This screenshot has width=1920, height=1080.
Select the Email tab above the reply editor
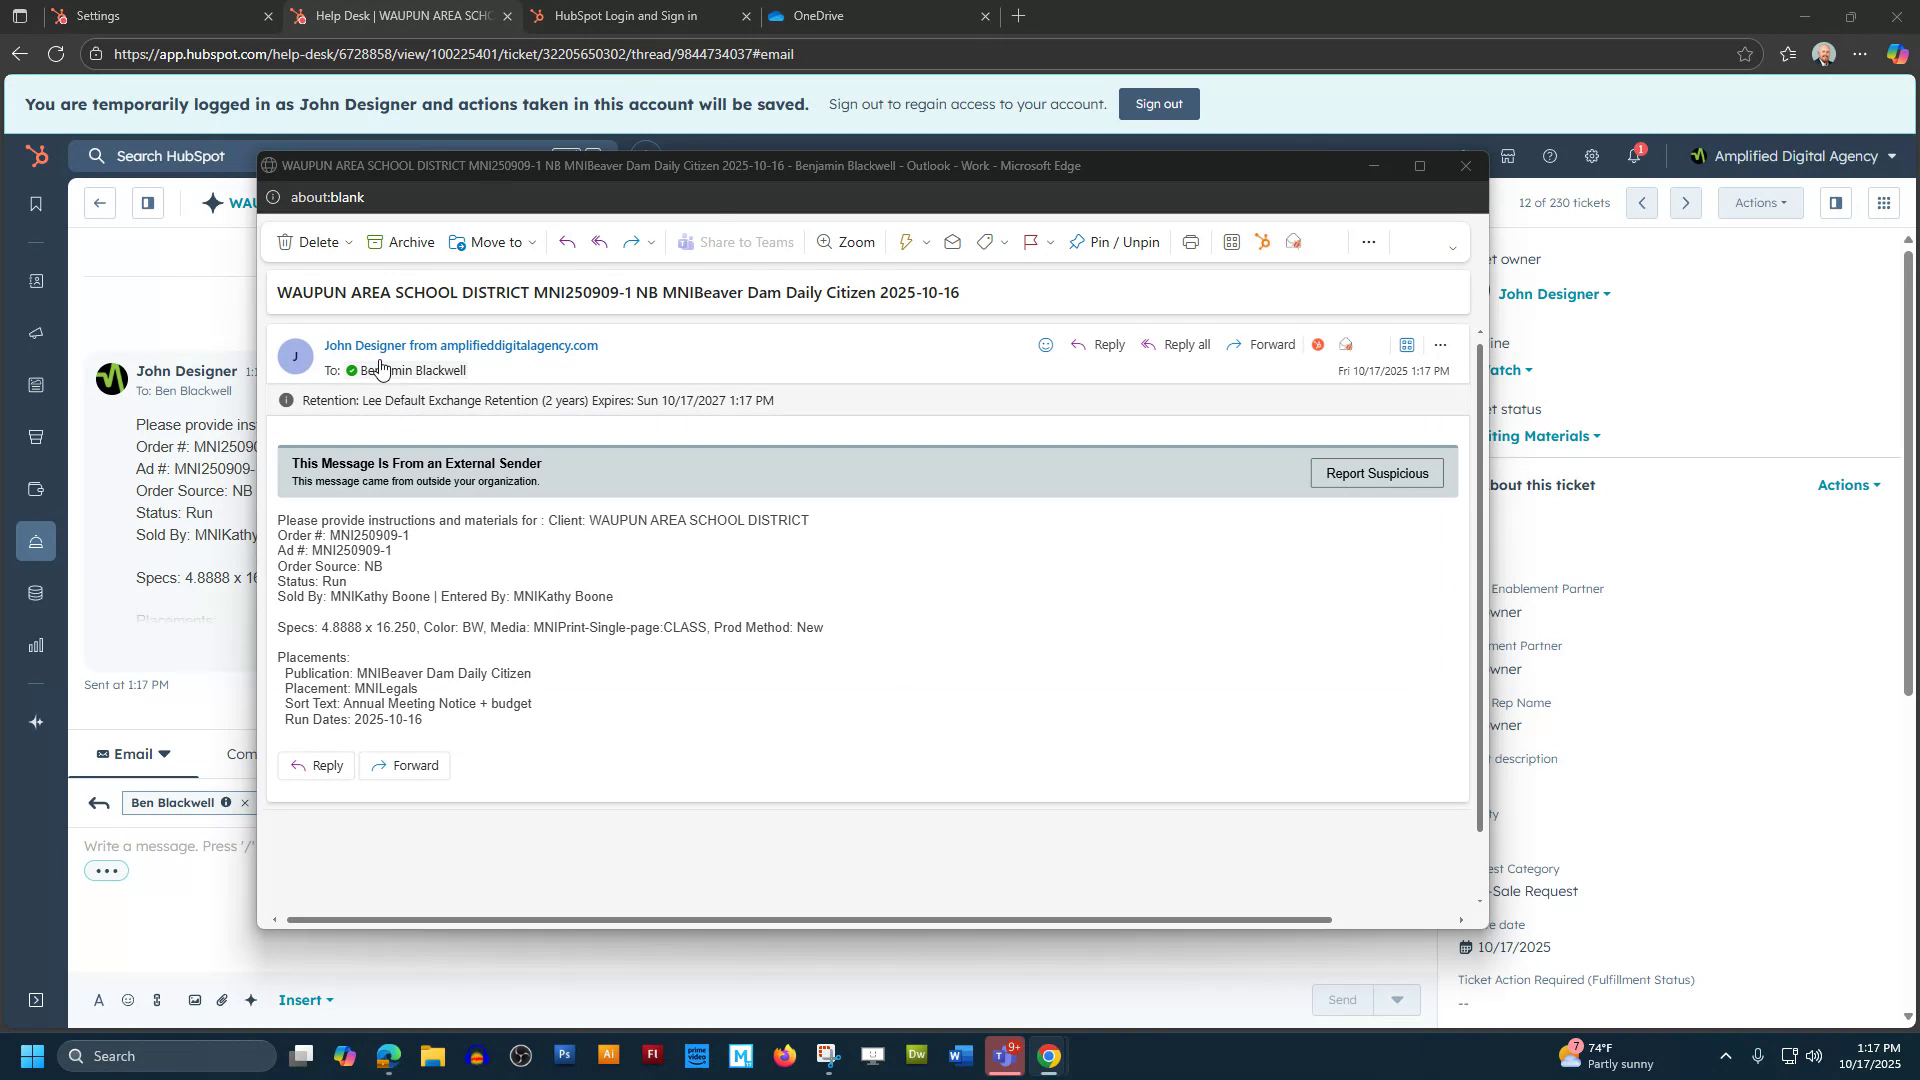coord(131,754)
